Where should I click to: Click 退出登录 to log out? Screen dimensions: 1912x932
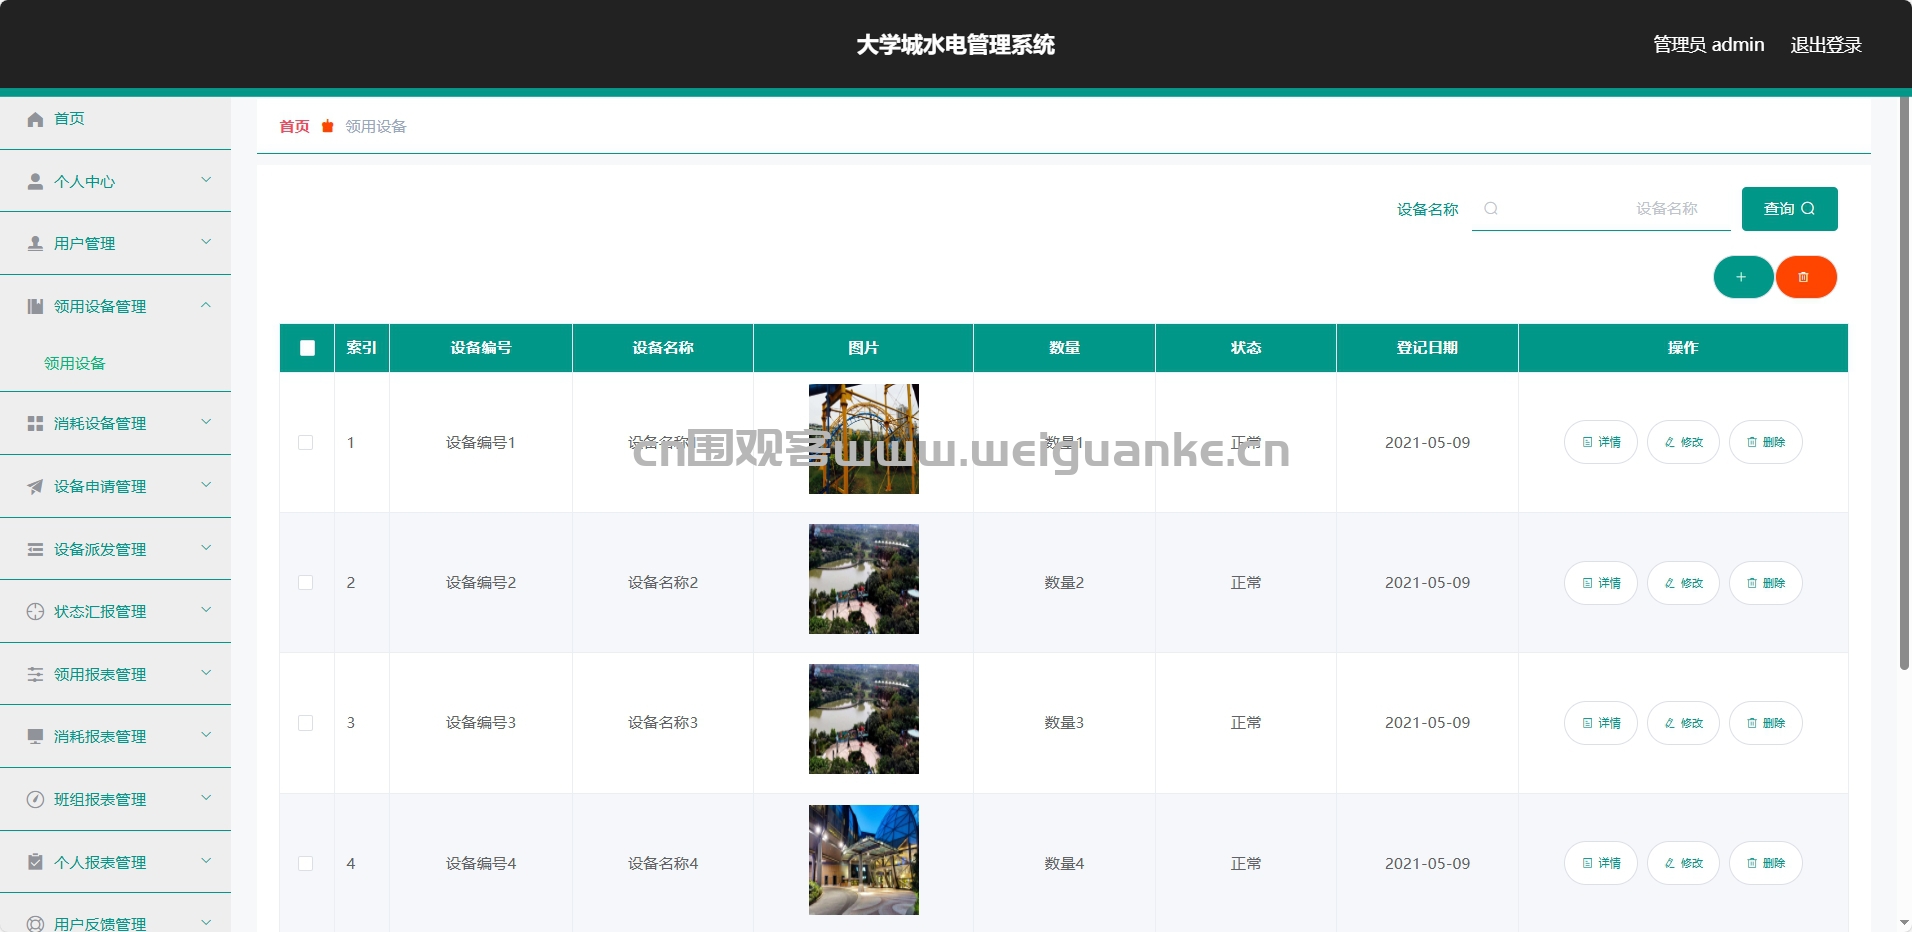tap(1825, 45)
